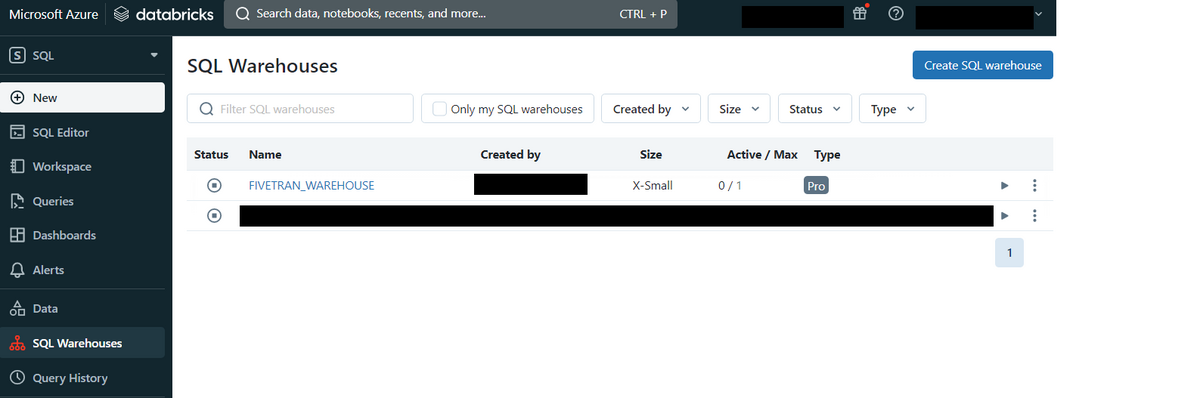Viewport: 1200px width, 398px height.
Task: Click the Status column header
Action: tap(211, 155)
